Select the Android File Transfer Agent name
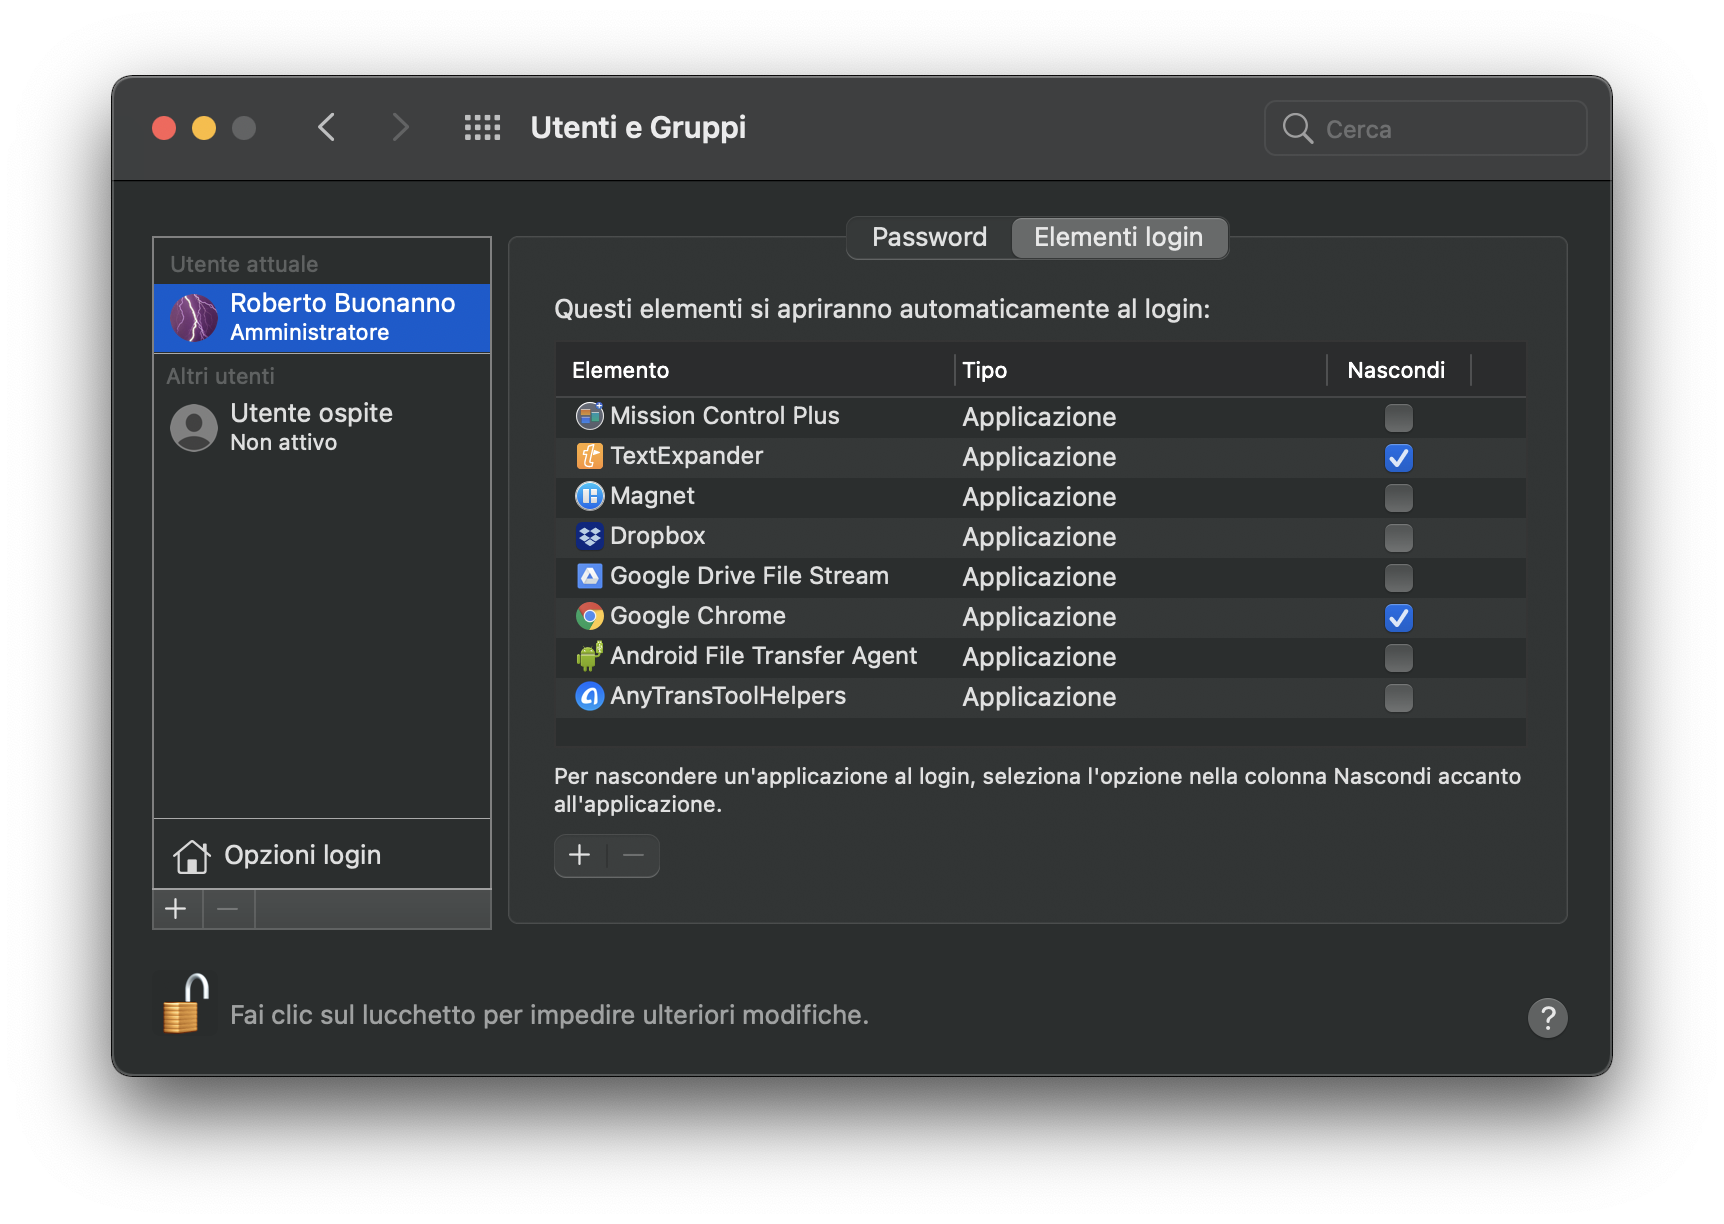This screenshot has width=1724, height=1224. pos(763,656)
